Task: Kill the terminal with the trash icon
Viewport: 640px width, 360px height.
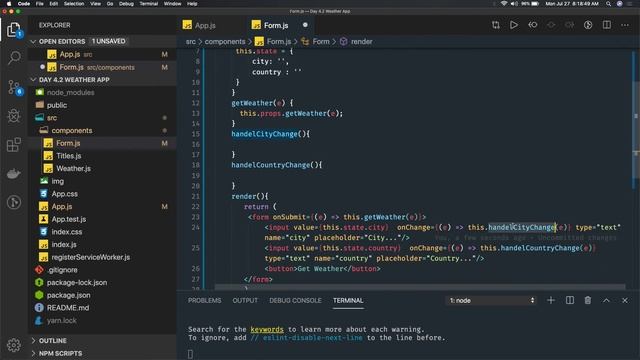Action: 588,300
